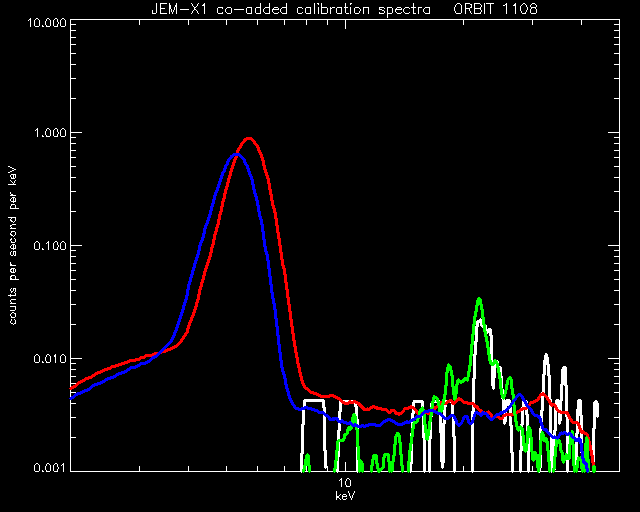Click the red curve's peak
This screenshot has height=512, width=640.
point(249,139)
